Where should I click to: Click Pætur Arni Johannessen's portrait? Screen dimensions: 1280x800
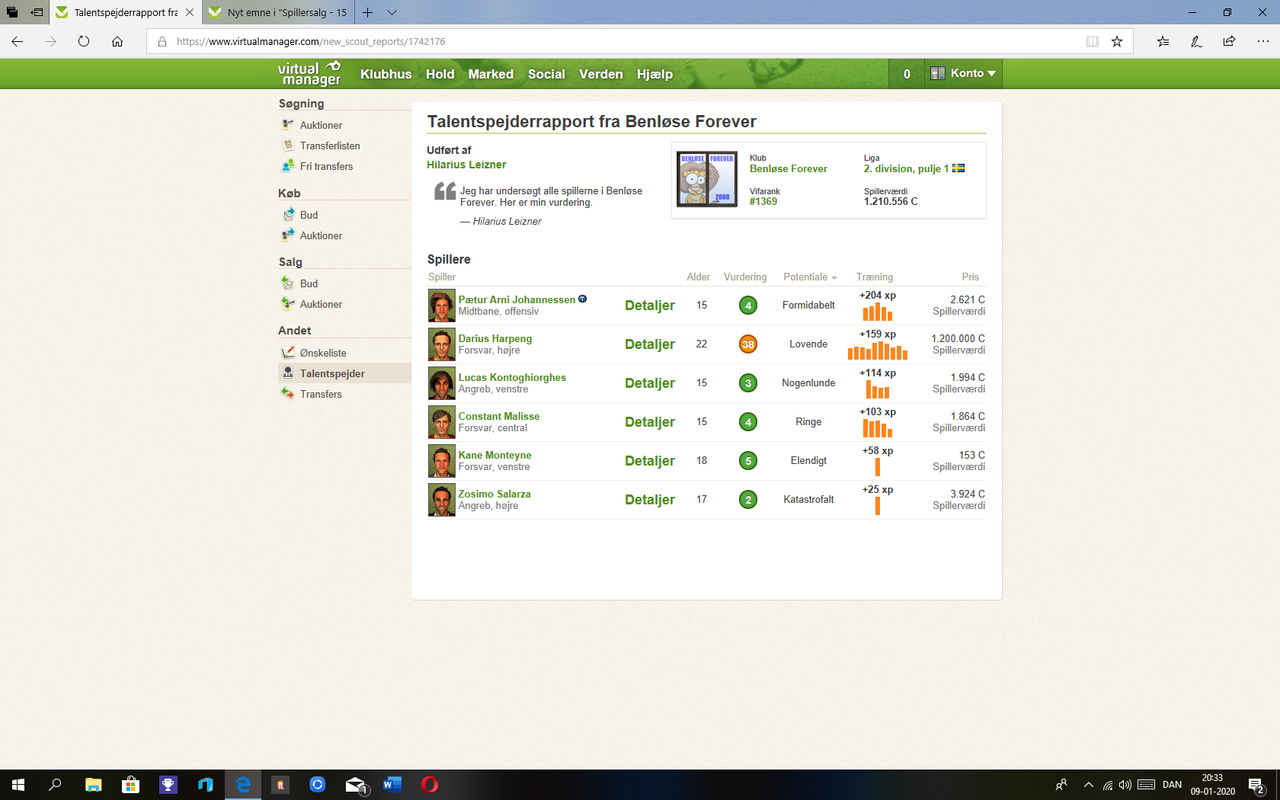coord(442,305)
